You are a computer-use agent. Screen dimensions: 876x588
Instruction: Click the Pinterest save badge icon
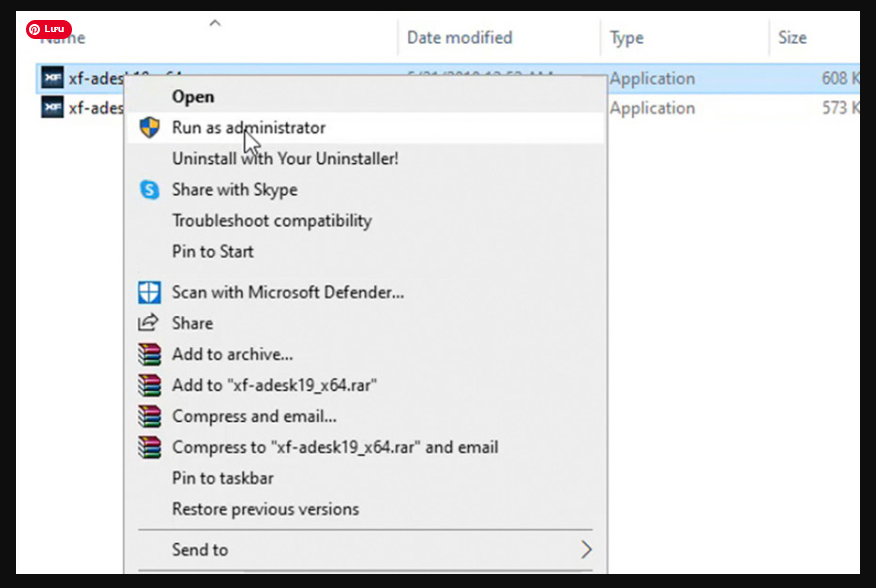(48, 30)
